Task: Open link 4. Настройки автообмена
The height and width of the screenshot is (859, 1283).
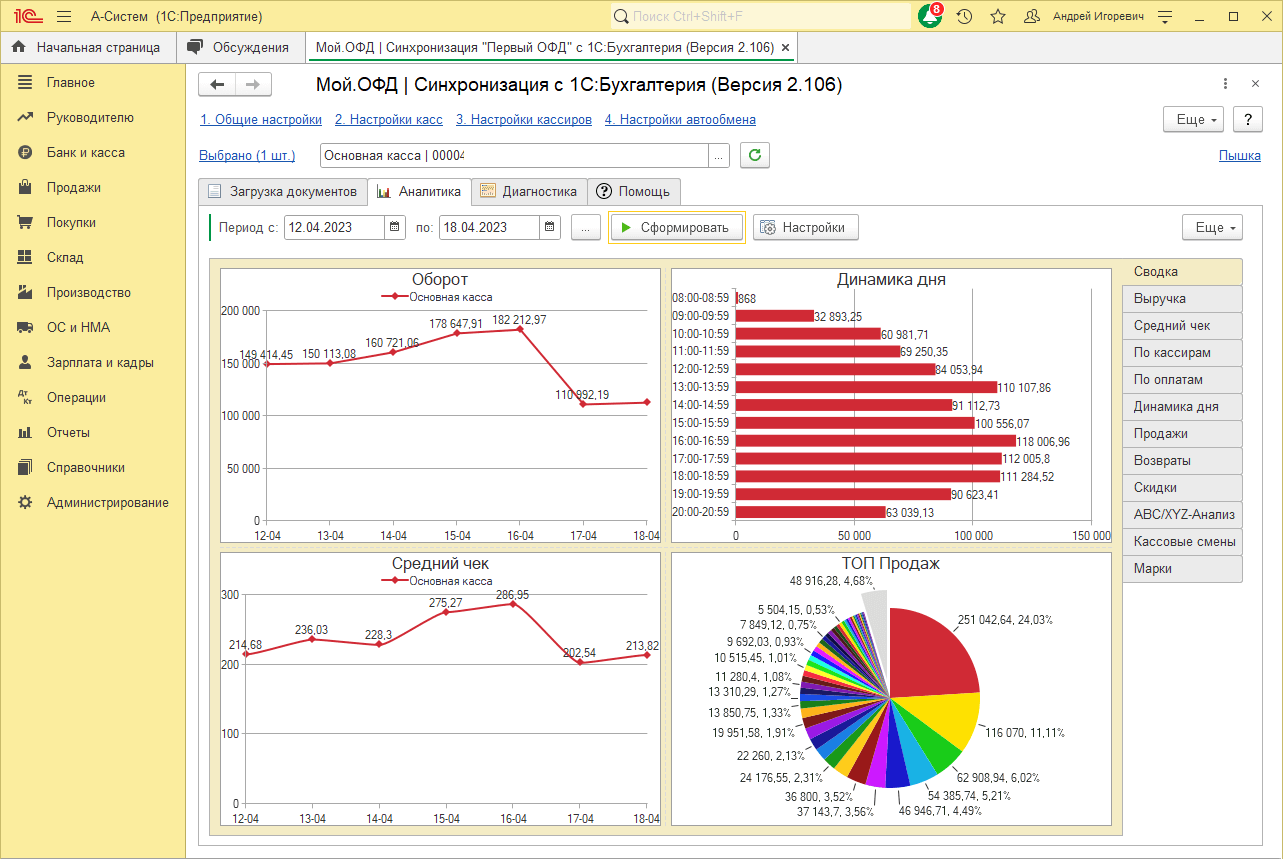Action: click(680, 119)
